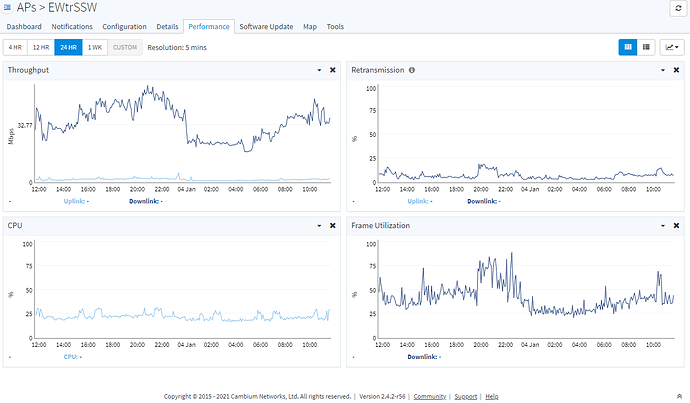
Task: Close the CPU panel
Action: [333, 226]
